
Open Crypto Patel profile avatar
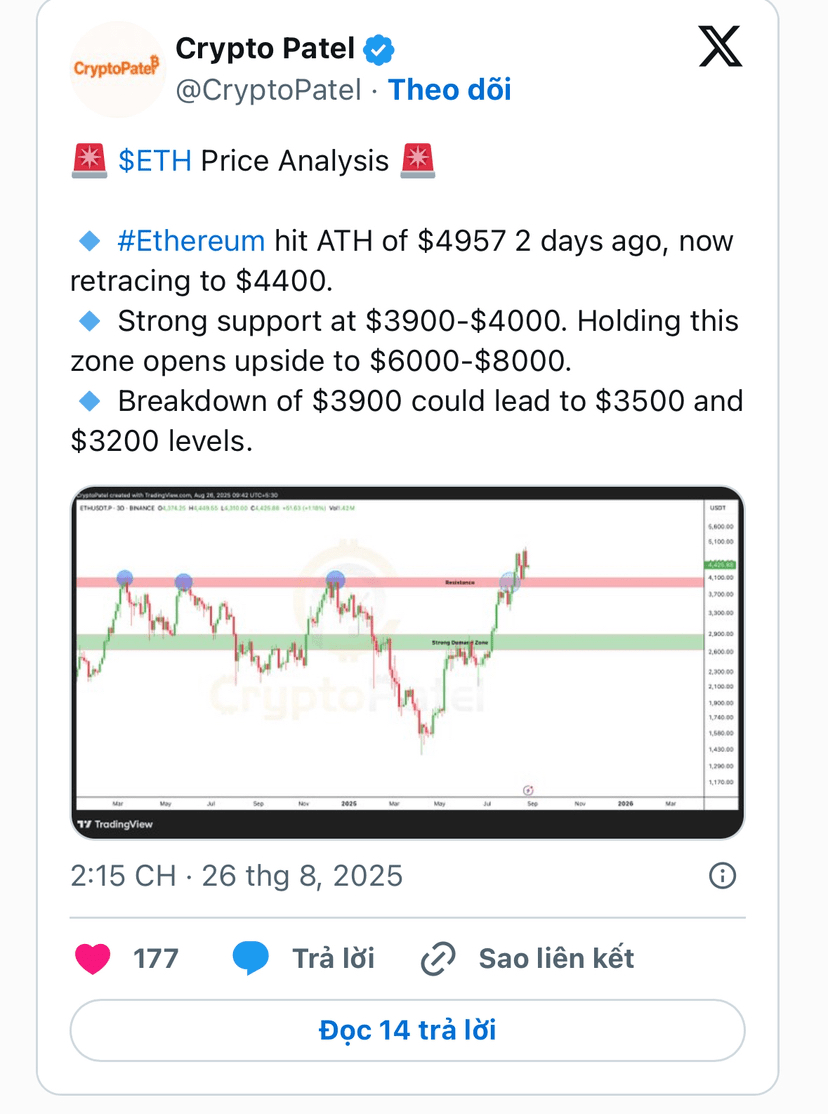coord(117,69)
